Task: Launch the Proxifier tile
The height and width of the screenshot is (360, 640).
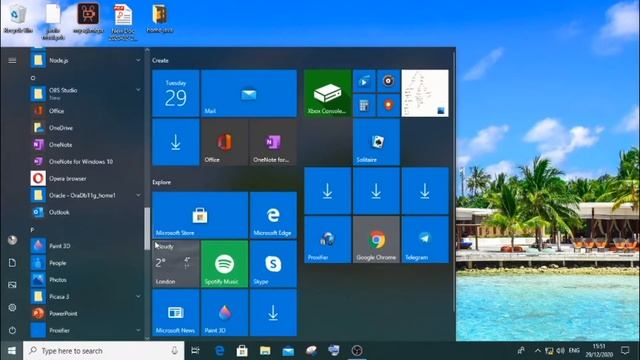Action: click(x=328, y=240)
